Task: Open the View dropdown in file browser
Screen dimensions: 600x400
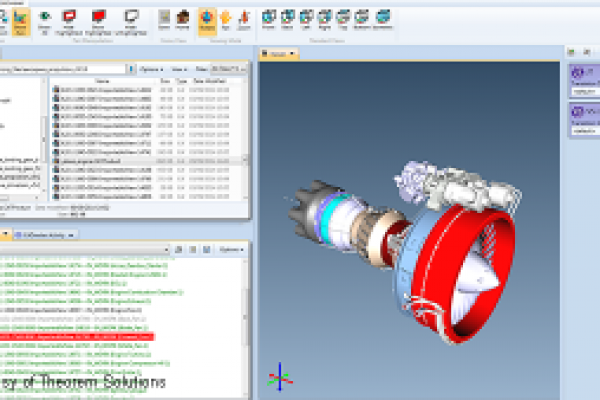Action: point(180,68)
